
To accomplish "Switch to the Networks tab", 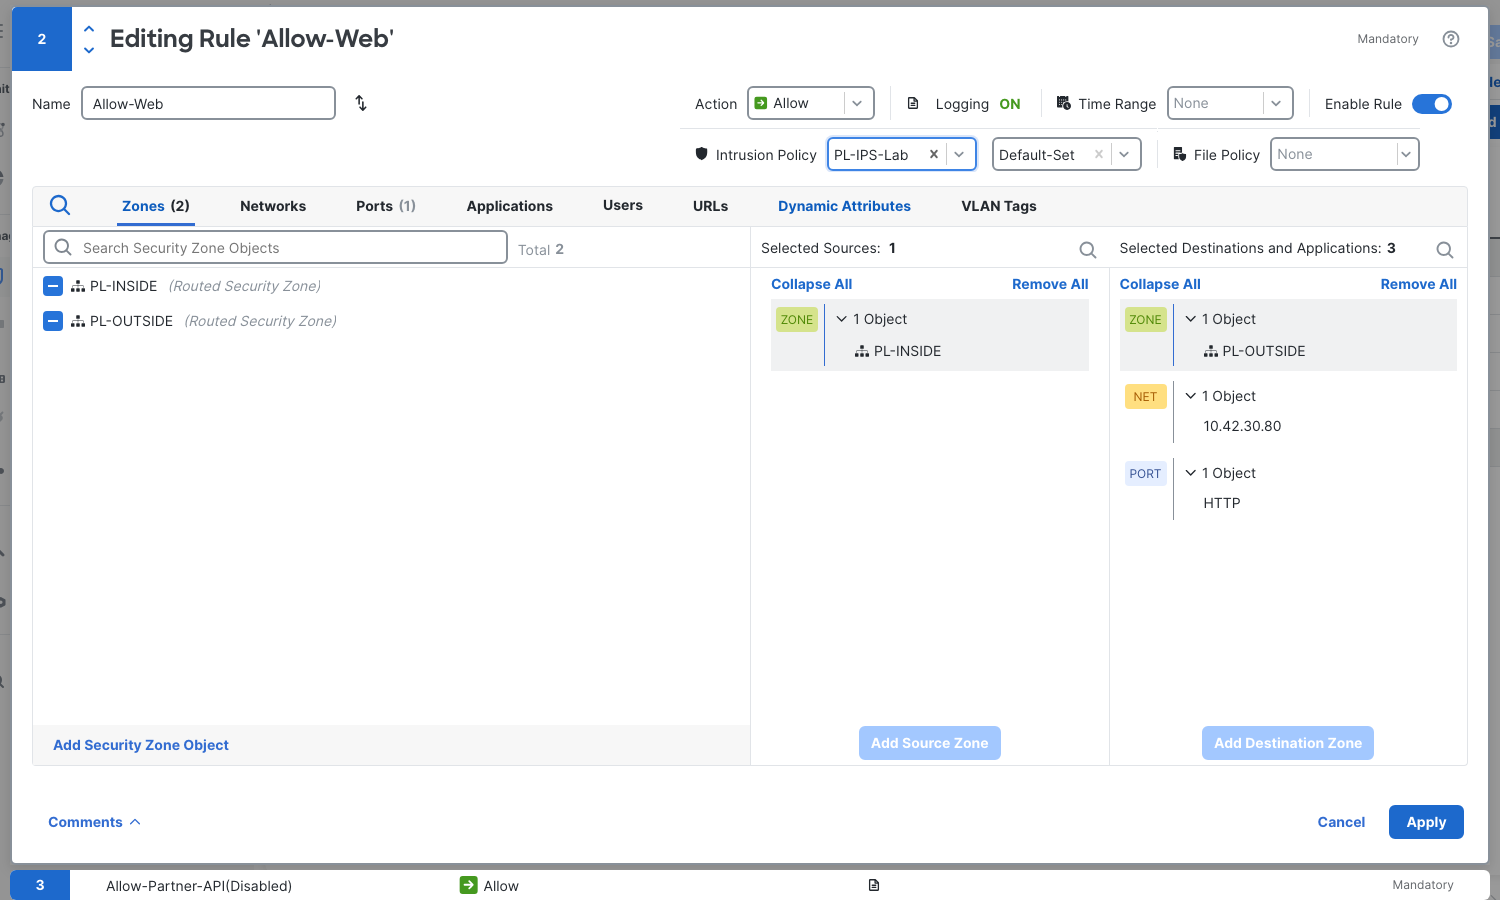I will pos(273,206).
